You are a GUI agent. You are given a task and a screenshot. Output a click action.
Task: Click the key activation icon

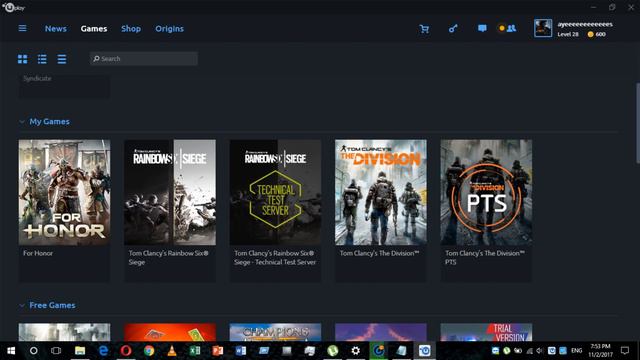click(x=453, y=29)
